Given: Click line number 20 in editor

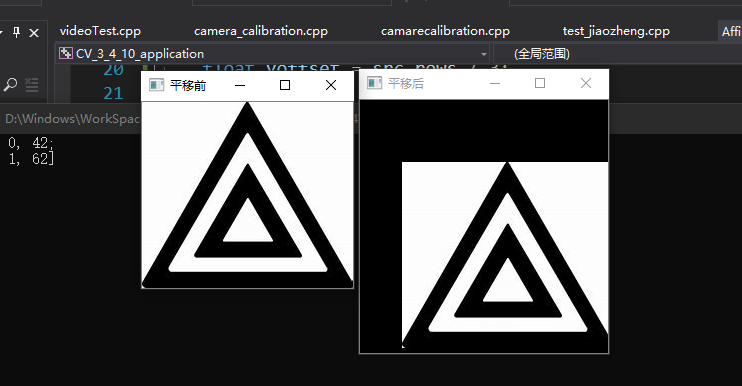Looking at the screenshot, I should 113,70.
